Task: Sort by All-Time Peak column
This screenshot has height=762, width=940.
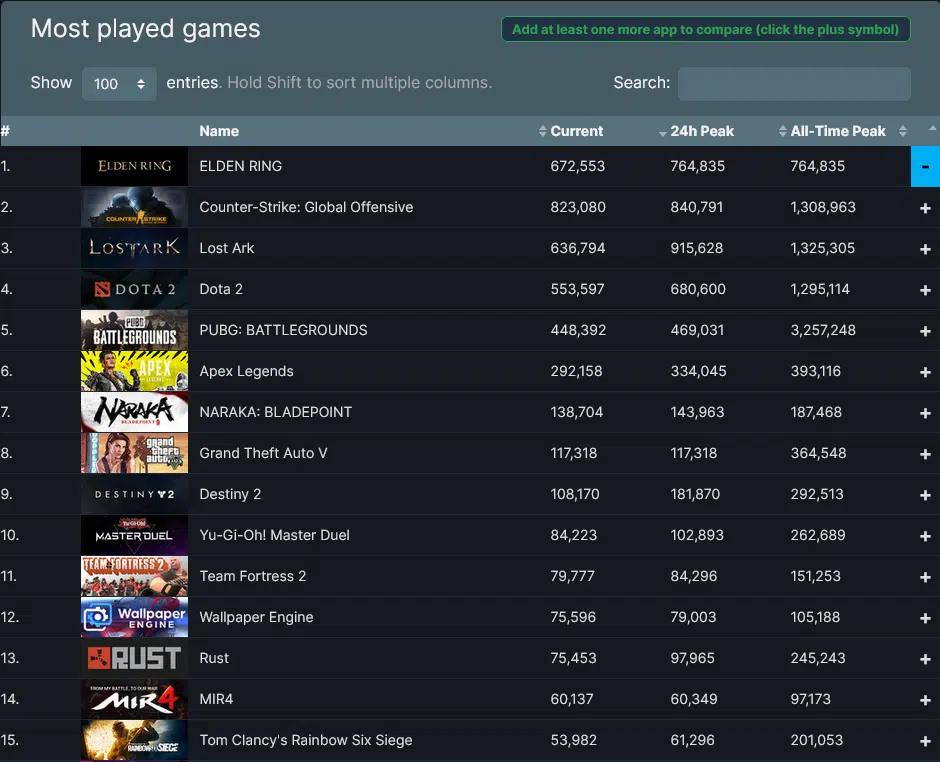Action: [x=837, y=131]
